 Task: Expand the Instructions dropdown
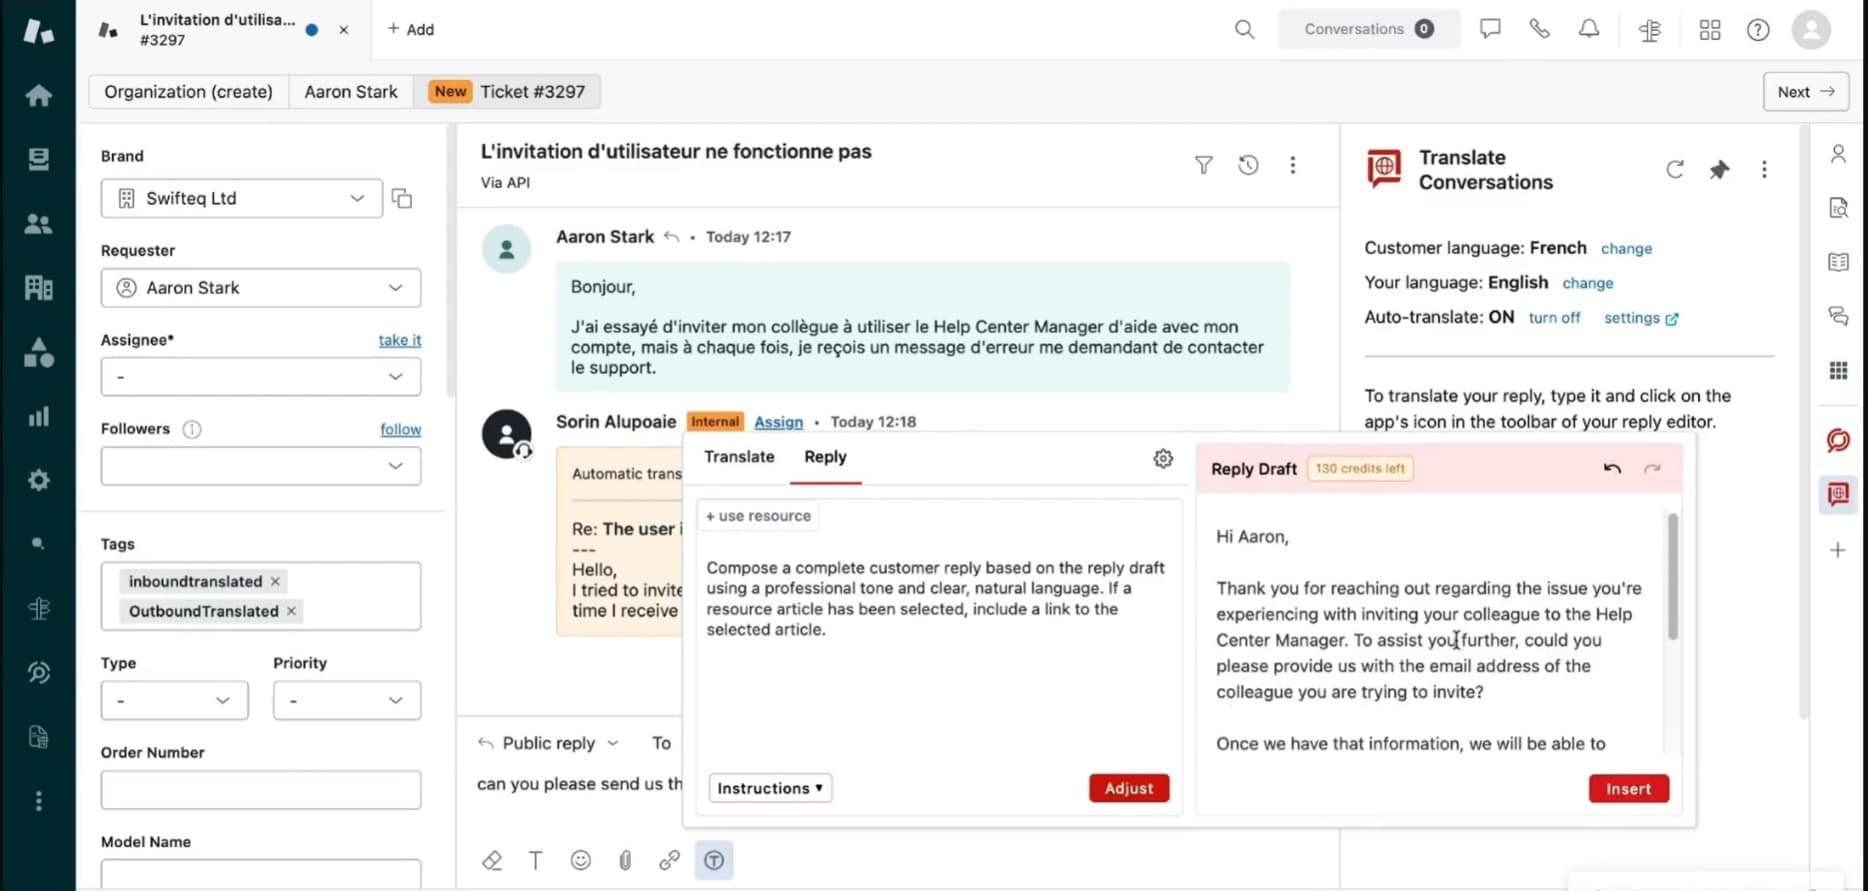[770, 788]
